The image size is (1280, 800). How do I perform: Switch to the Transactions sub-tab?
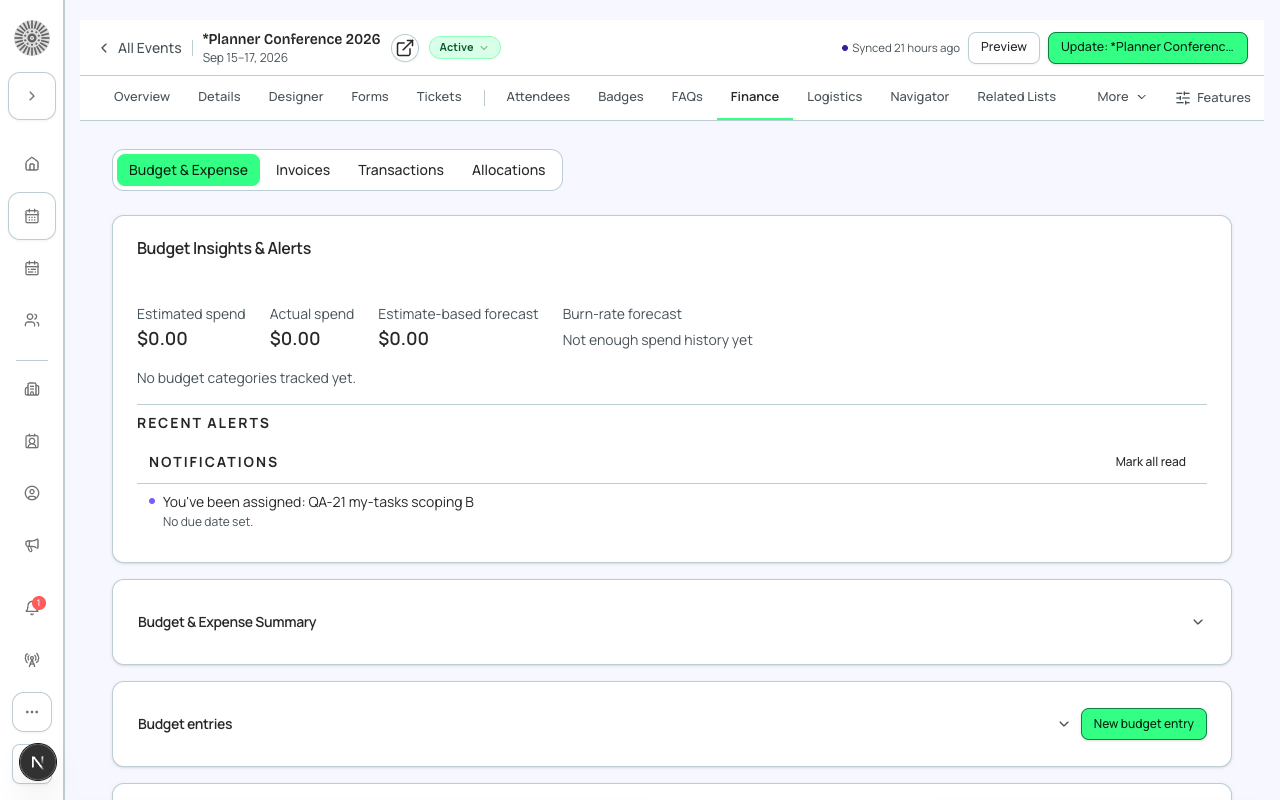tap(401, 170)
